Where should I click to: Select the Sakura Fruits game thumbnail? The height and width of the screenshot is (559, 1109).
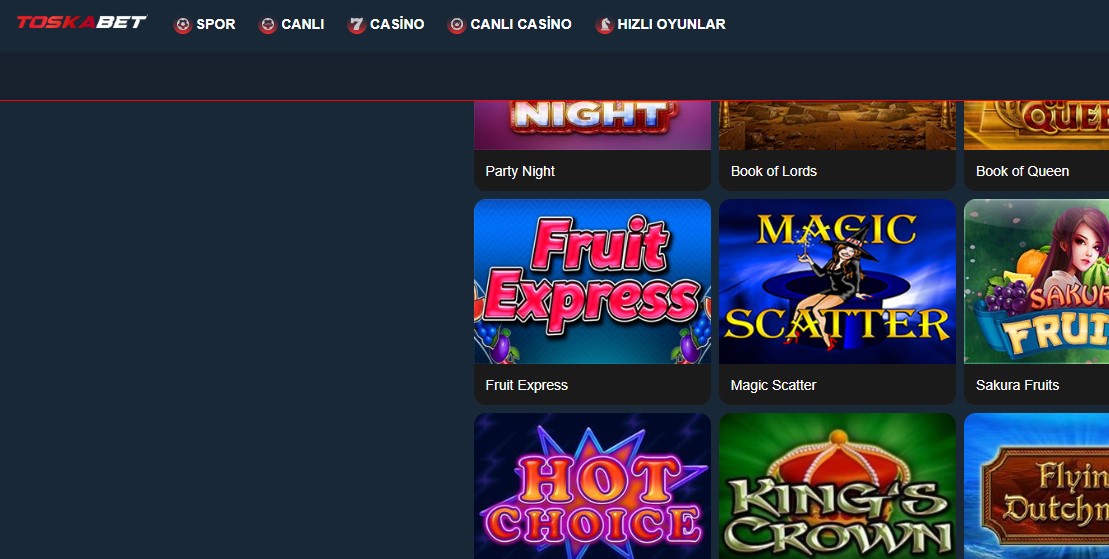point(1036,282)
